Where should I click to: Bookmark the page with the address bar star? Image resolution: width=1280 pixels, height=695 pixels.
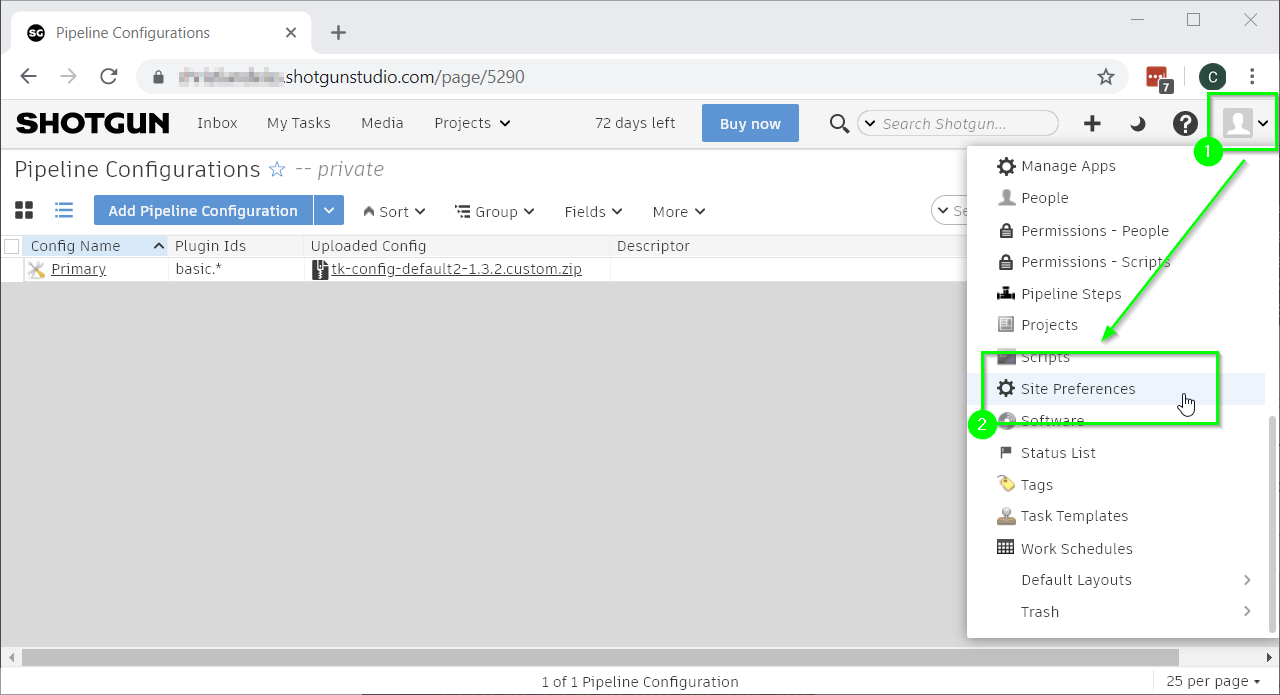1106,76
